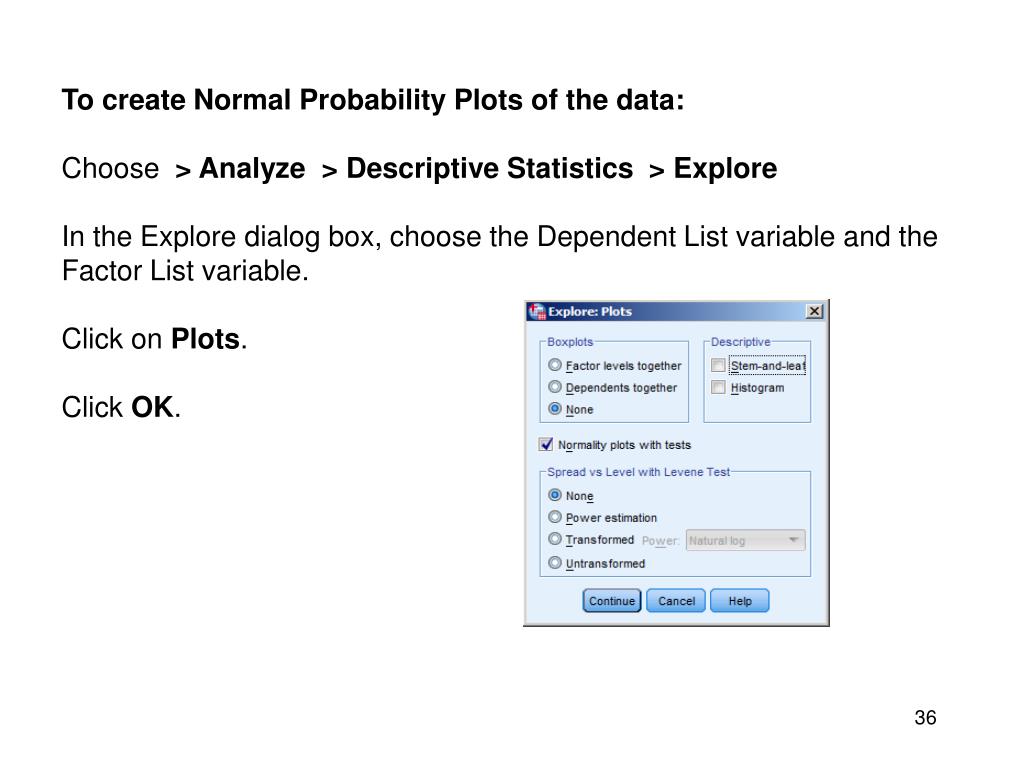The image size is (1024, 768).
Task: Click the Cancel button
Action: click(676, 601)
